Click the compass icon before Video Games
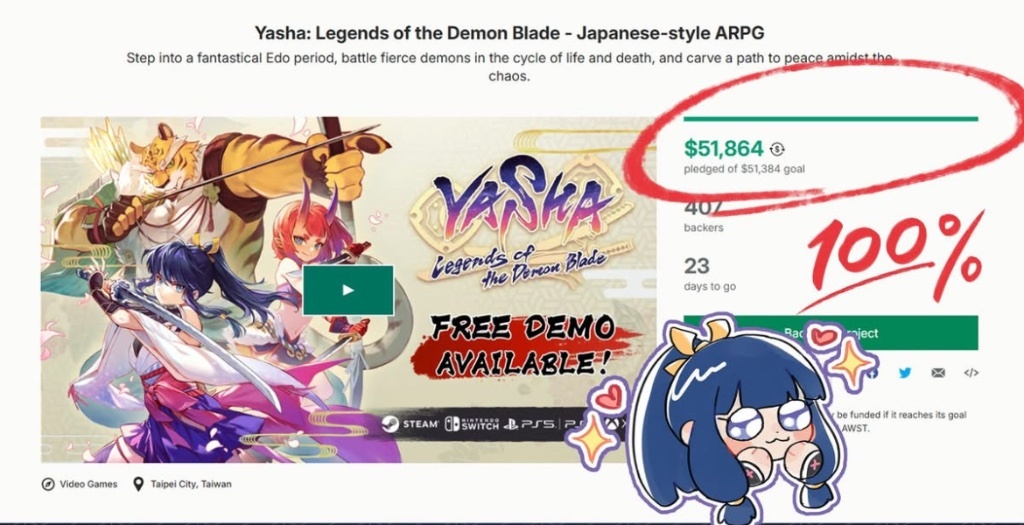 (48, 485)
